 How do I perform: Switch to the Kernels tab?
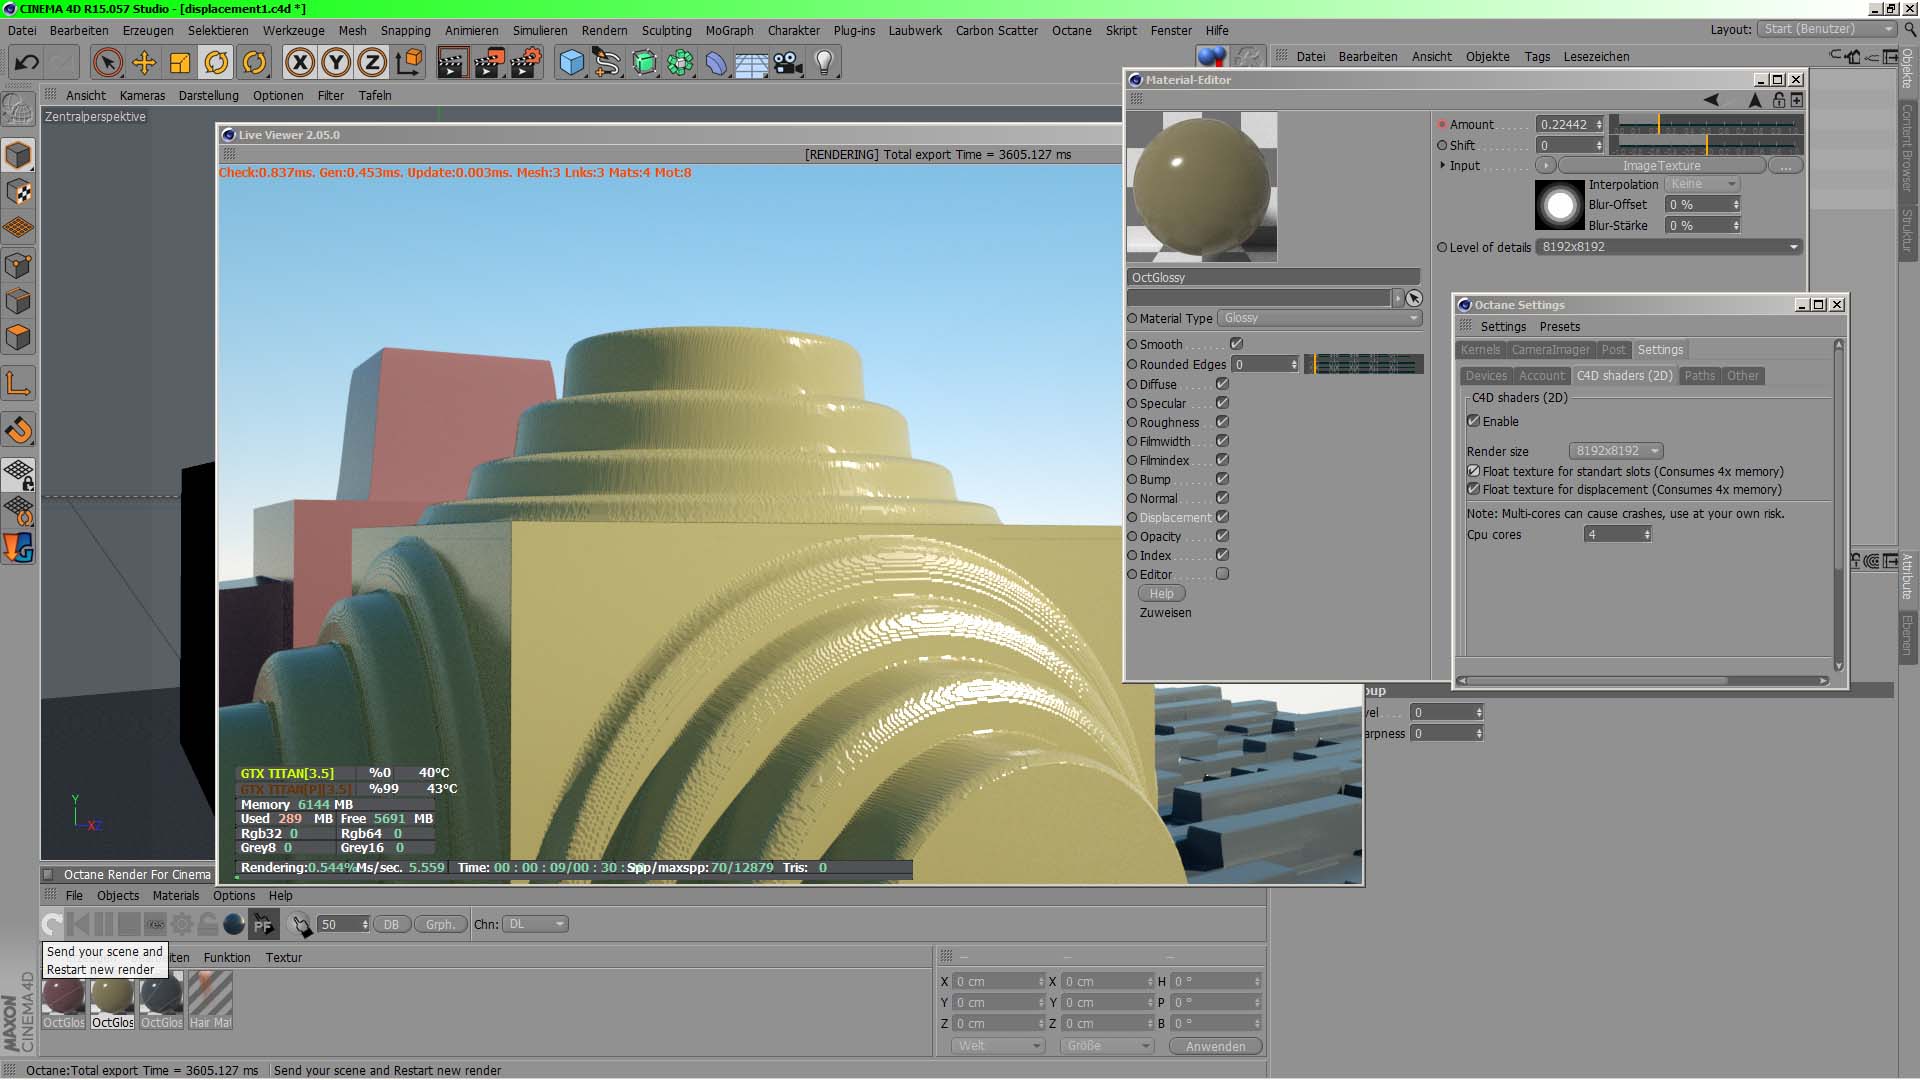coord(1479,350)
